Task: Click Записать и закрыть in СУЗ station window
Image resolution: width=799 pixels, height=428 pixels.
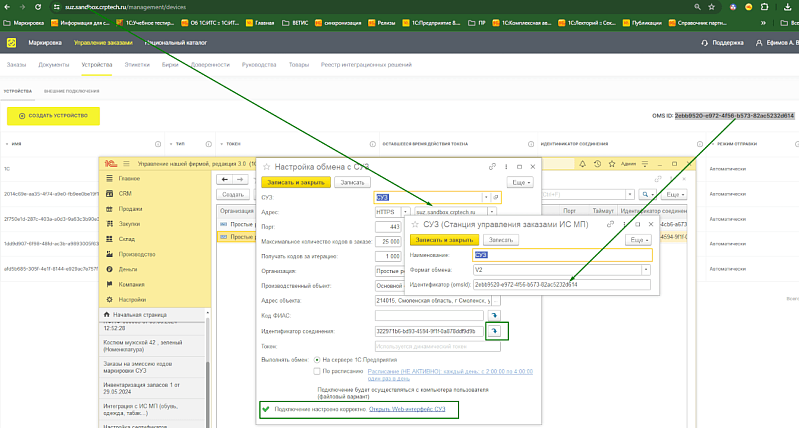Action: point(444,240)
